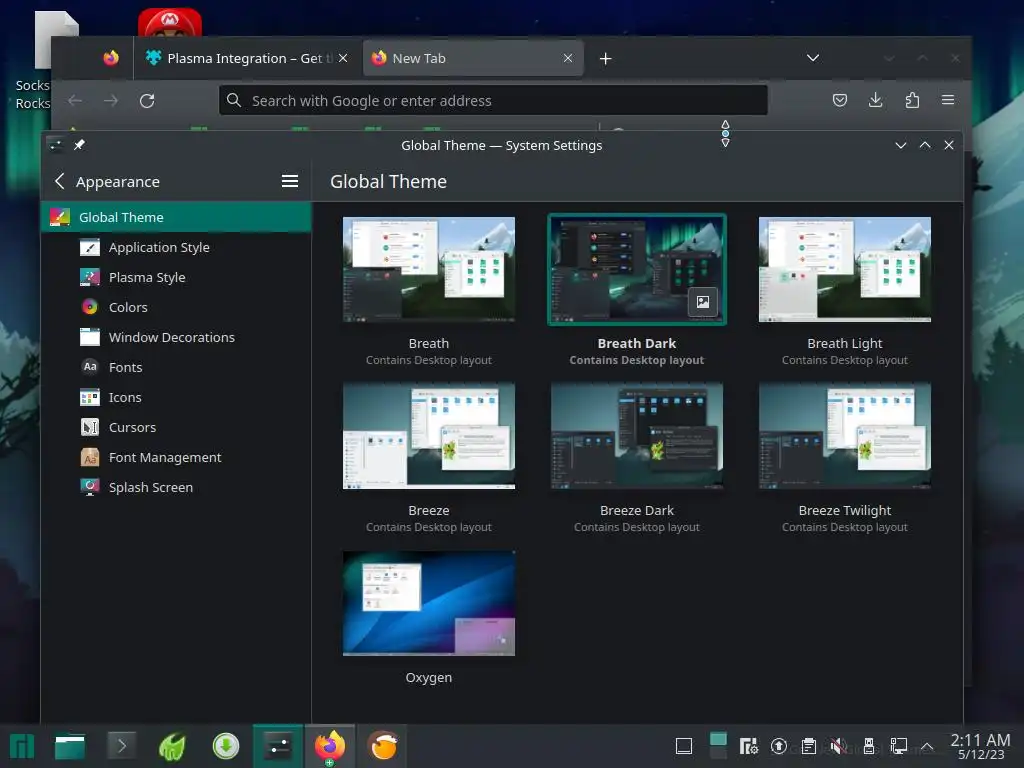Screen dimensions: 1024x768
Task: Select the Breeze theme thumbnail
Action: click(x=428, y=436)
